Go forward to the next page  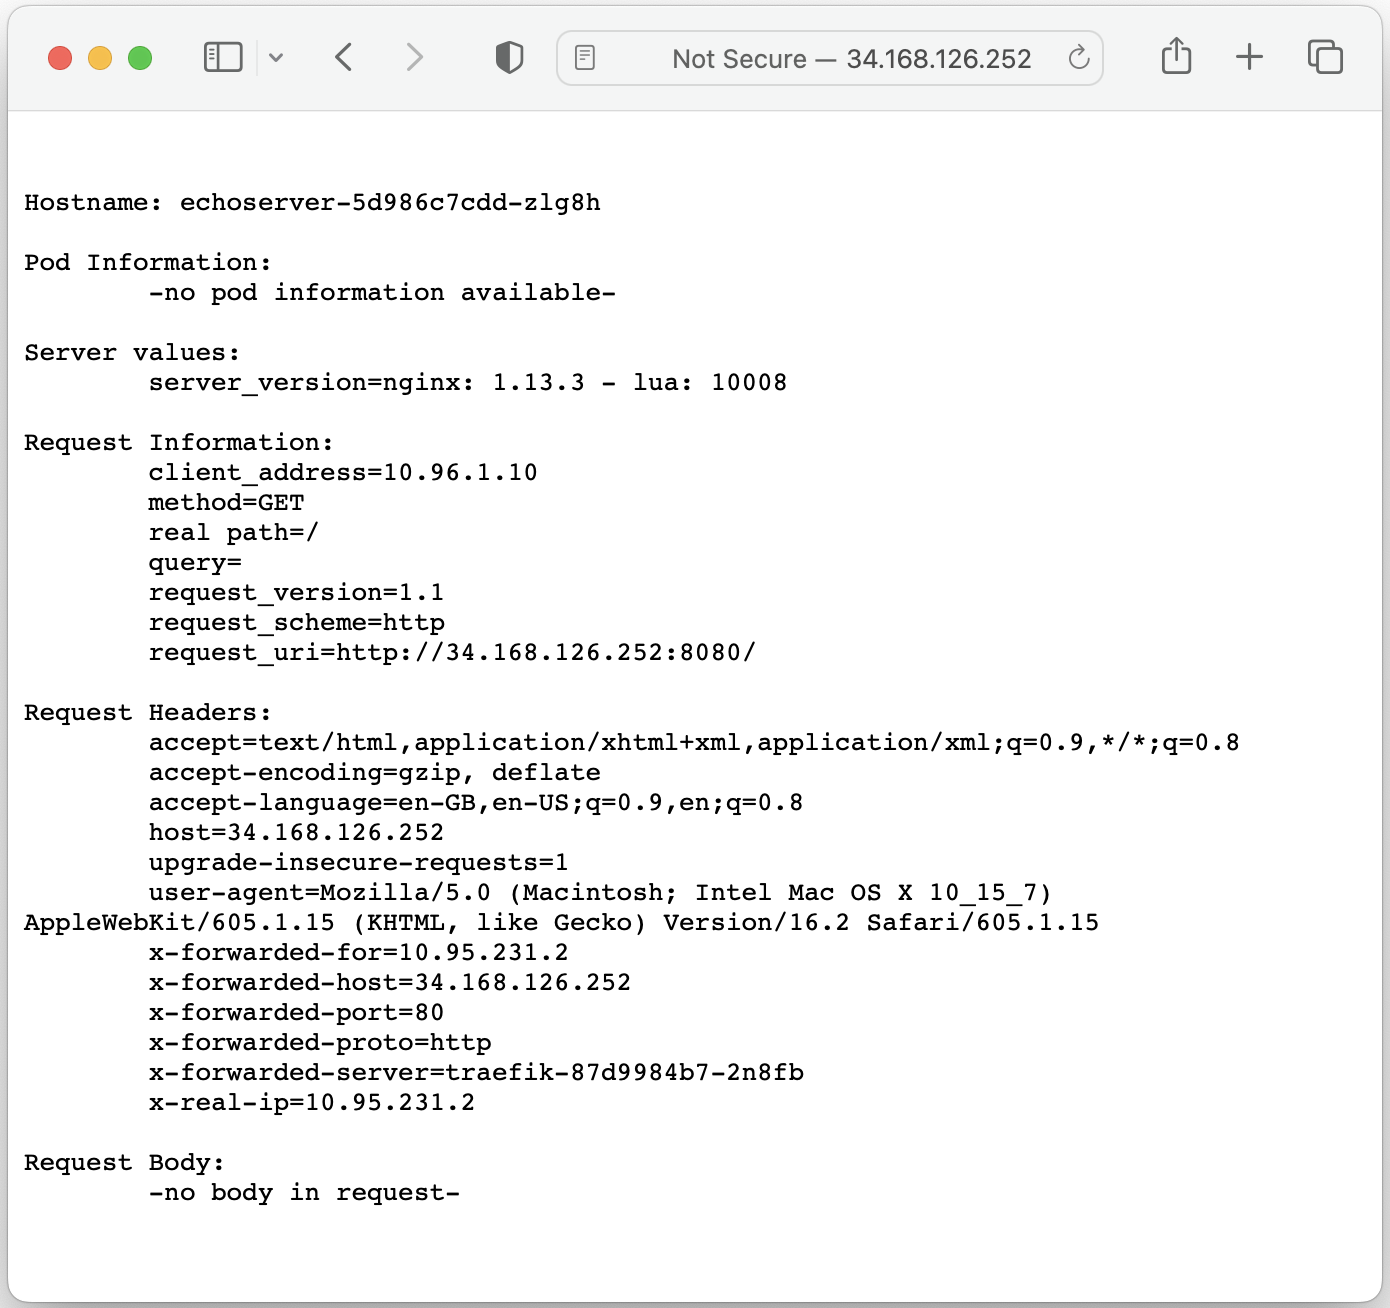(414, 58)
